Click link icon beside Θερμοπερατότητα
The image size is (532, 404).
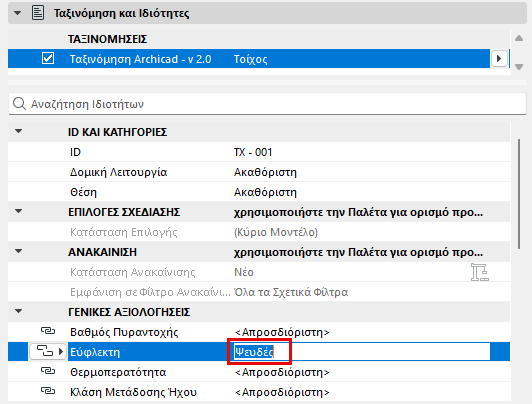click(48, 371)
